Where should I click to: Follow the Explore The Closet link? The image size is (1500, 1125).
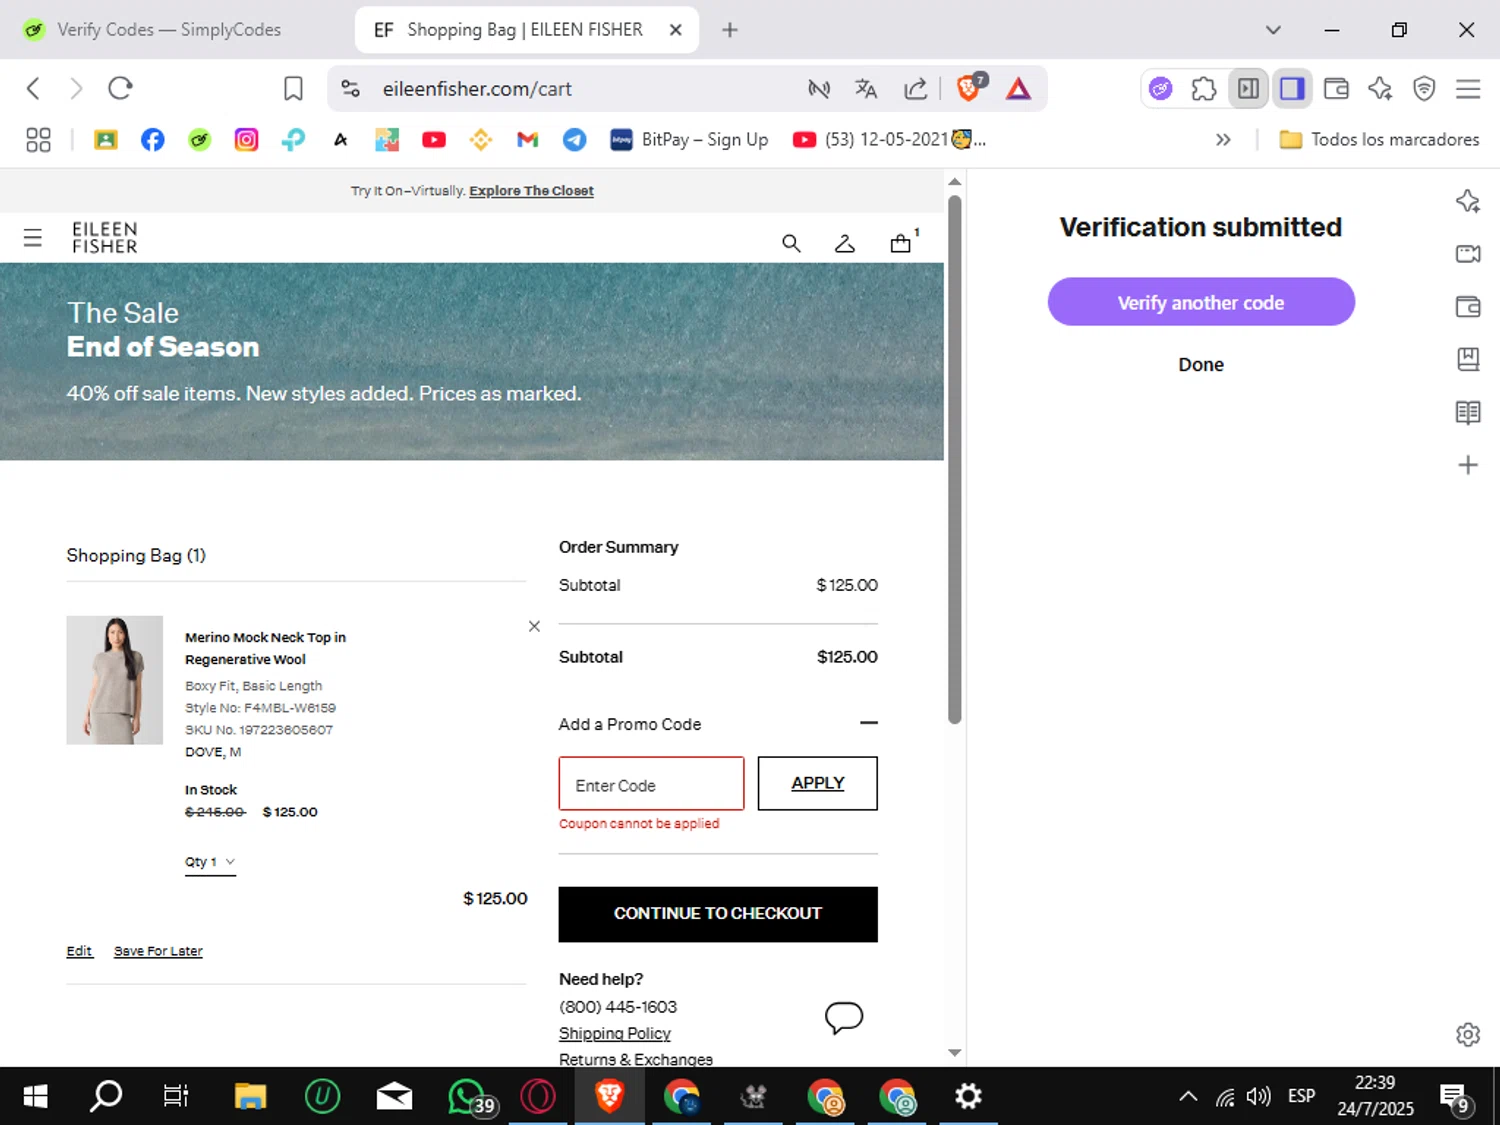click(531, 191)
